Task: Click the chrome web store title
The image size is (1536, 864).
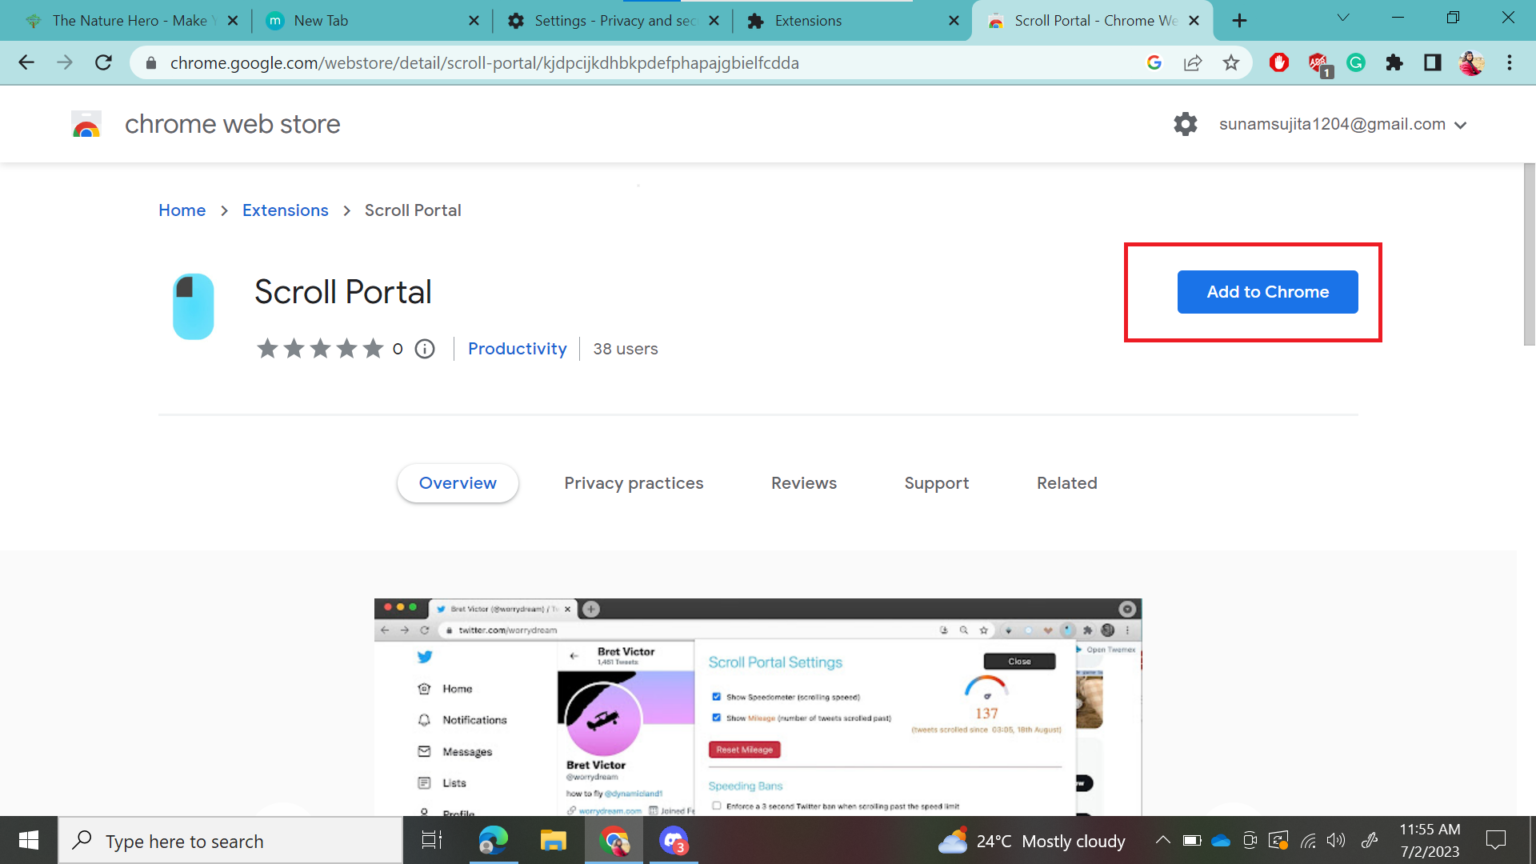Action: (x=232, y=124)
